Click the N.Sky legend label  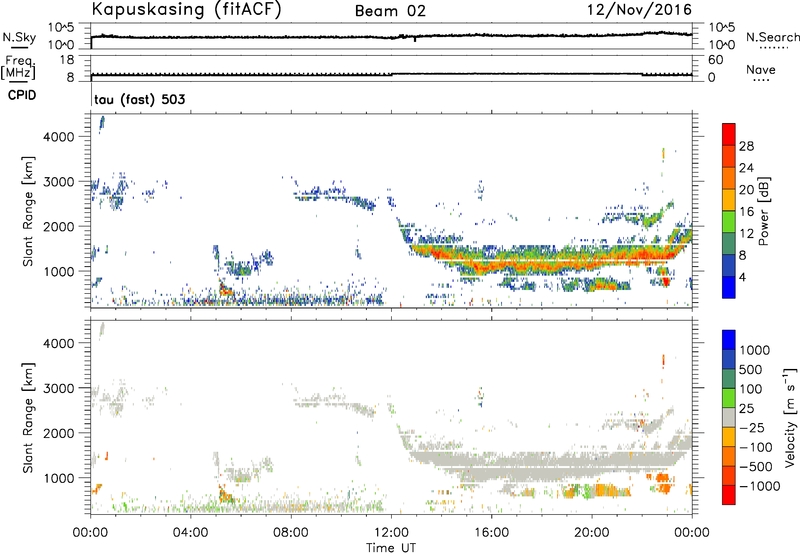coord(19,37)
